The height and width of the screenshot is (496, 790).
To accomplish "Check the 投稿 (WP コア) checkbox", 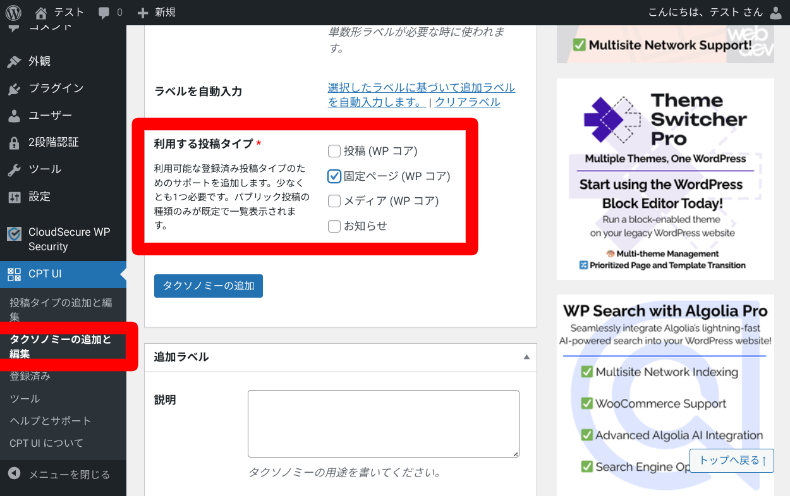I will tap(334, 151).
